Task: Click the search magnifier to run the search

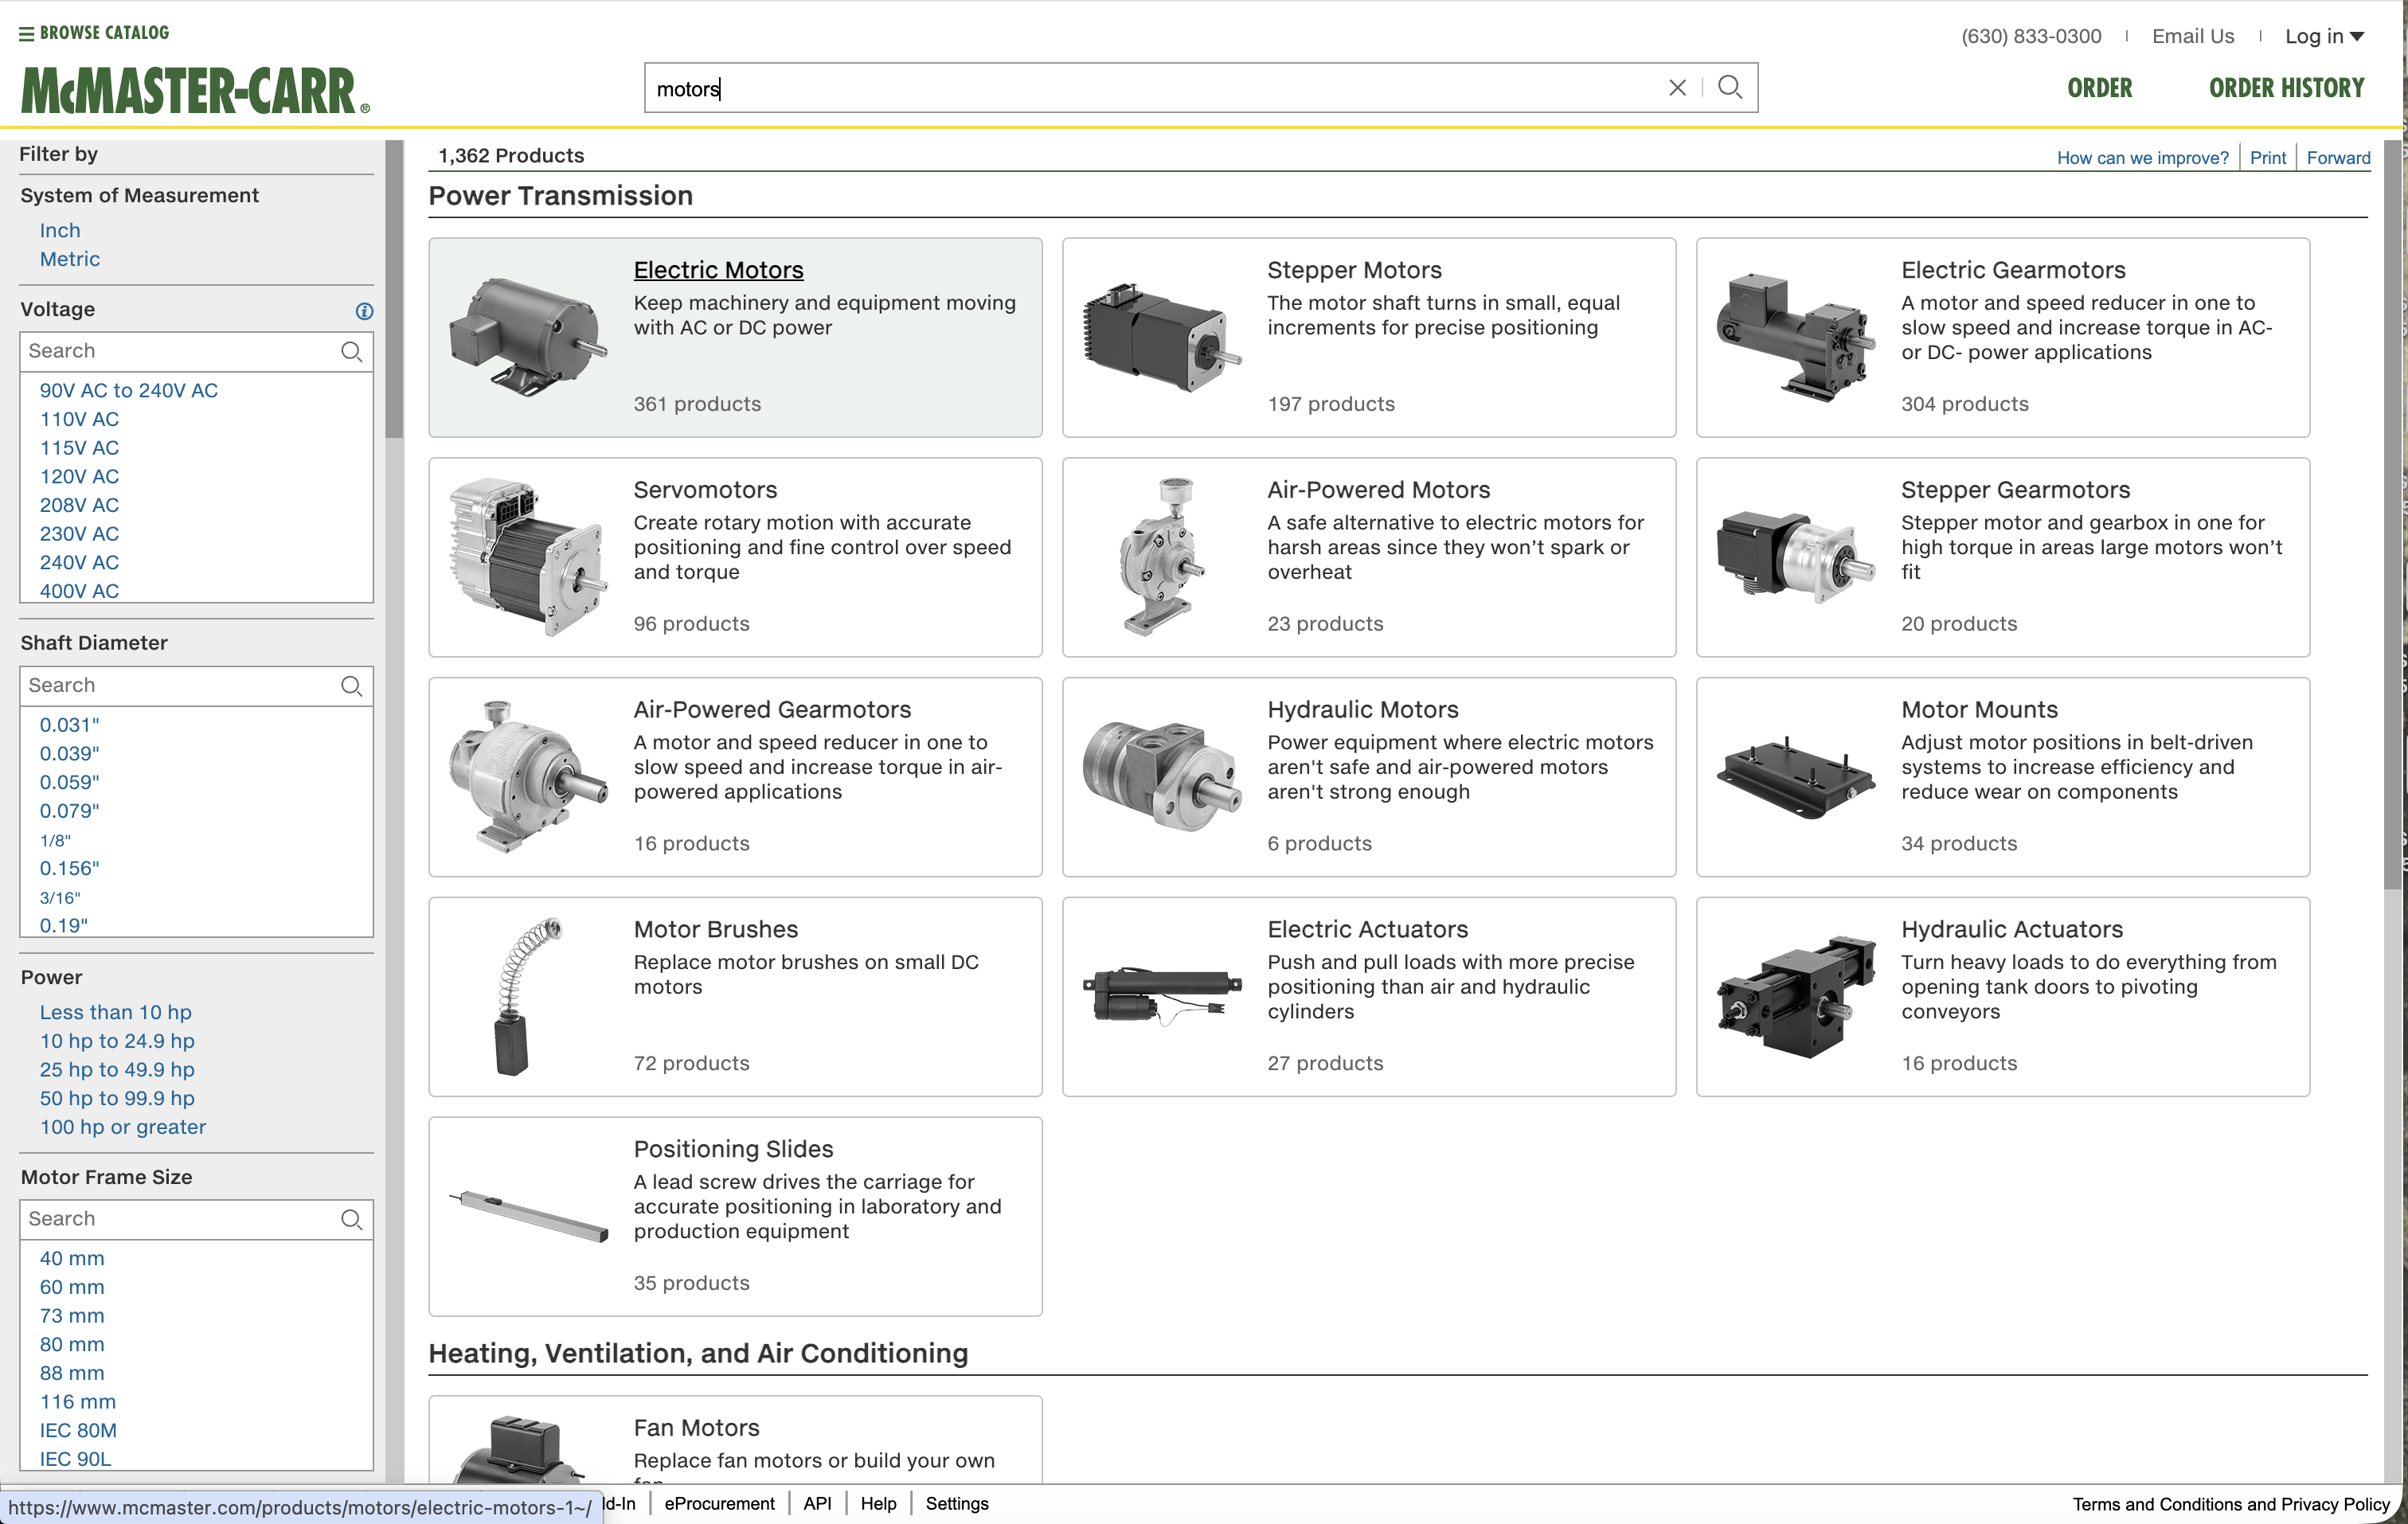Action: pyautogui.click(x=1730, y=87)
